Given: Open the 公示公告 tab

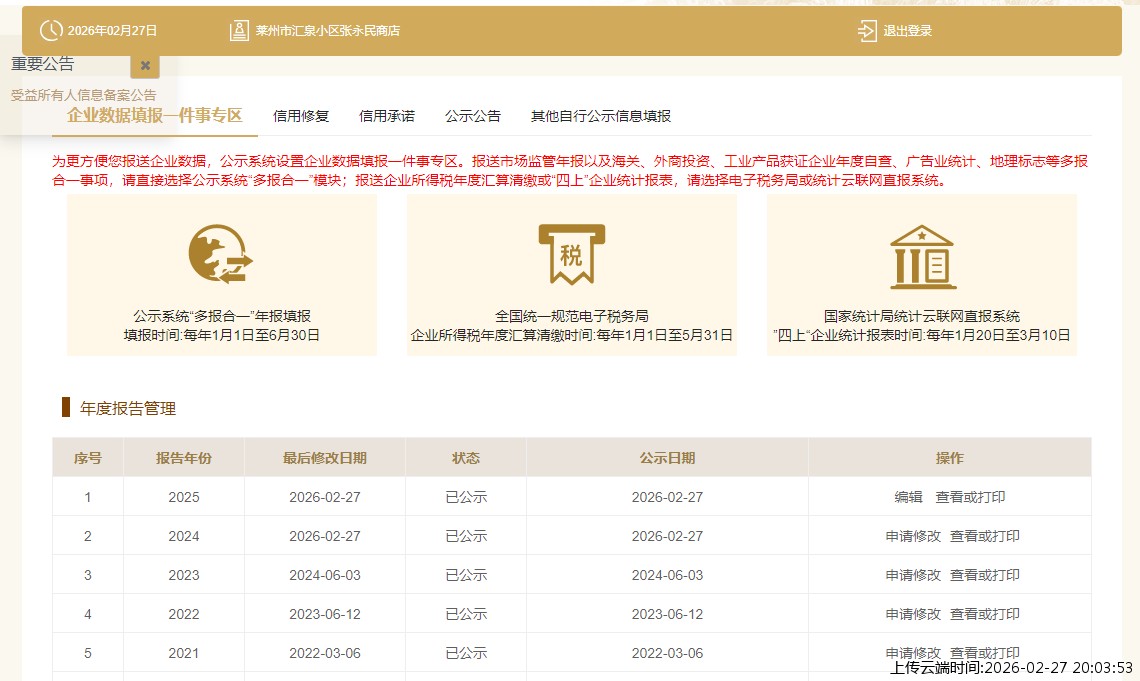Looking at the screenshot, I should point(473,116).
